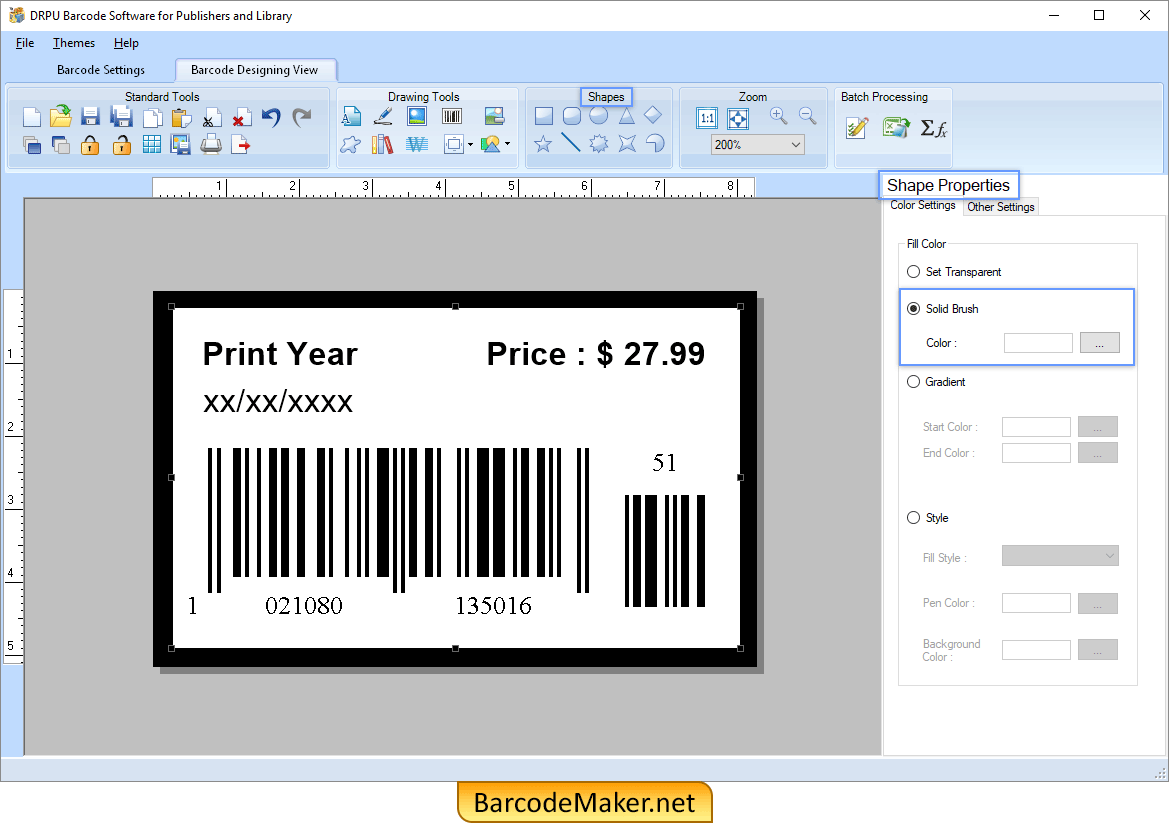Select the Rounded Rectangle shape

pyautogui.click(x=572, y=116)
